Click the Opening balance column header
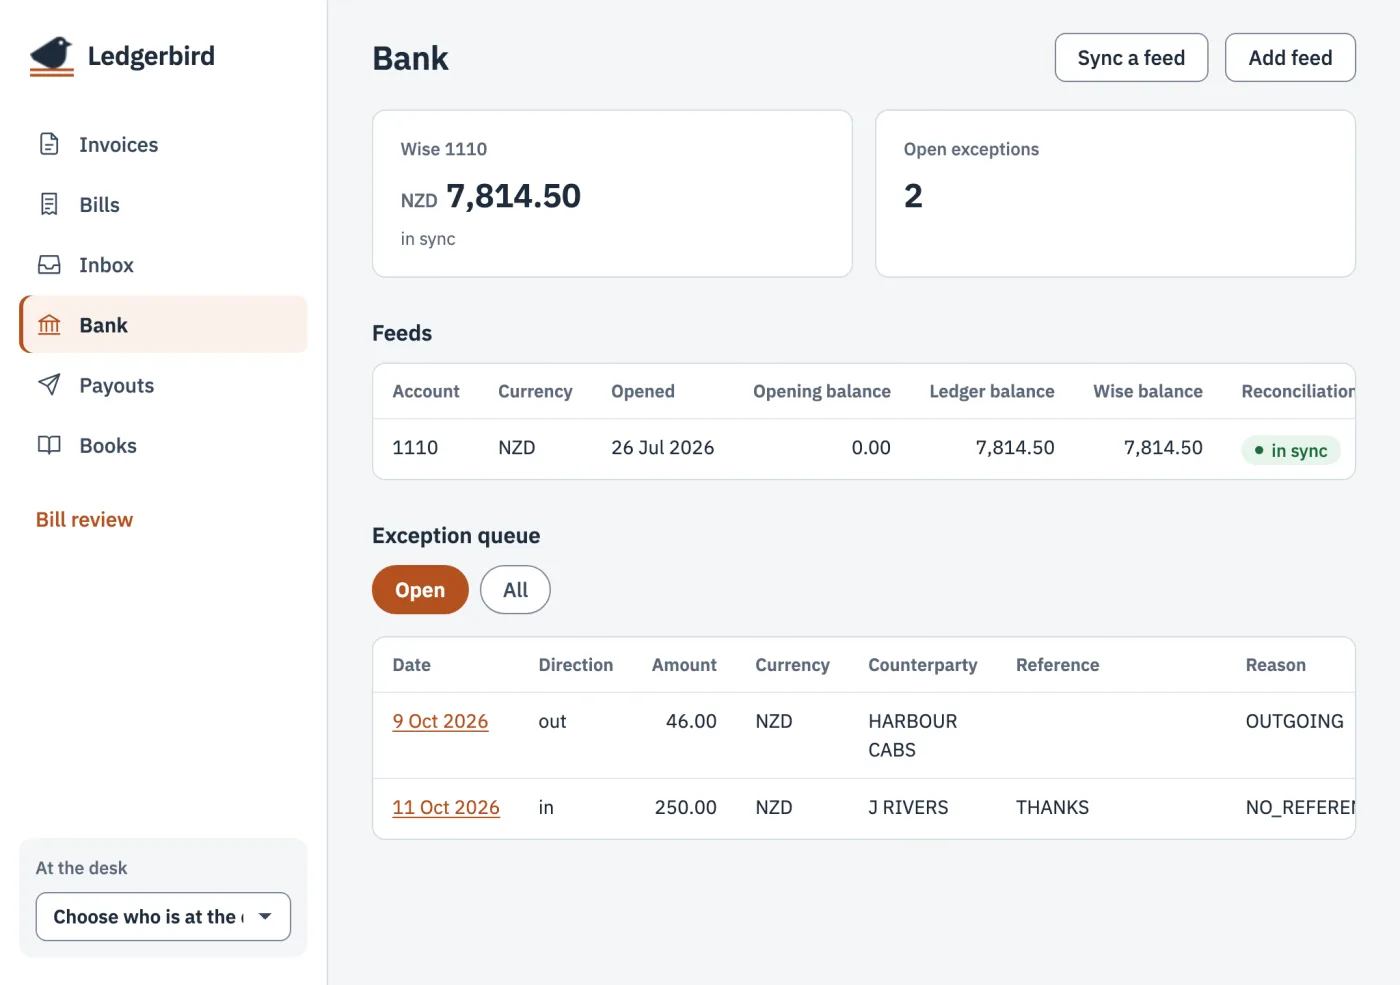The width and height of the screenshot is (1400, 985). click(x=821, y=391)
